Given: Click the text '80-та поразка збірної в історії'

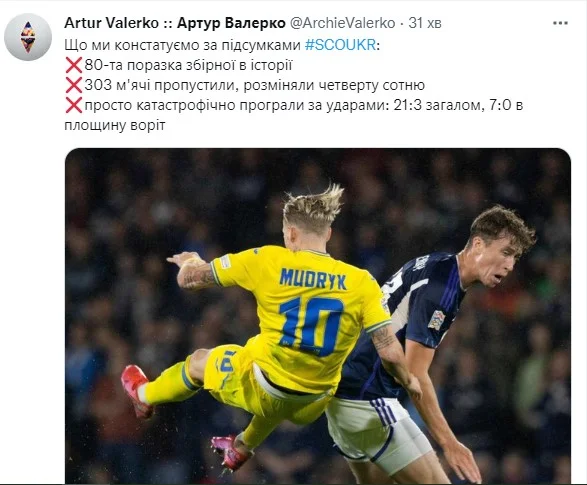Looking at the screenshot, I should (188, 65).
